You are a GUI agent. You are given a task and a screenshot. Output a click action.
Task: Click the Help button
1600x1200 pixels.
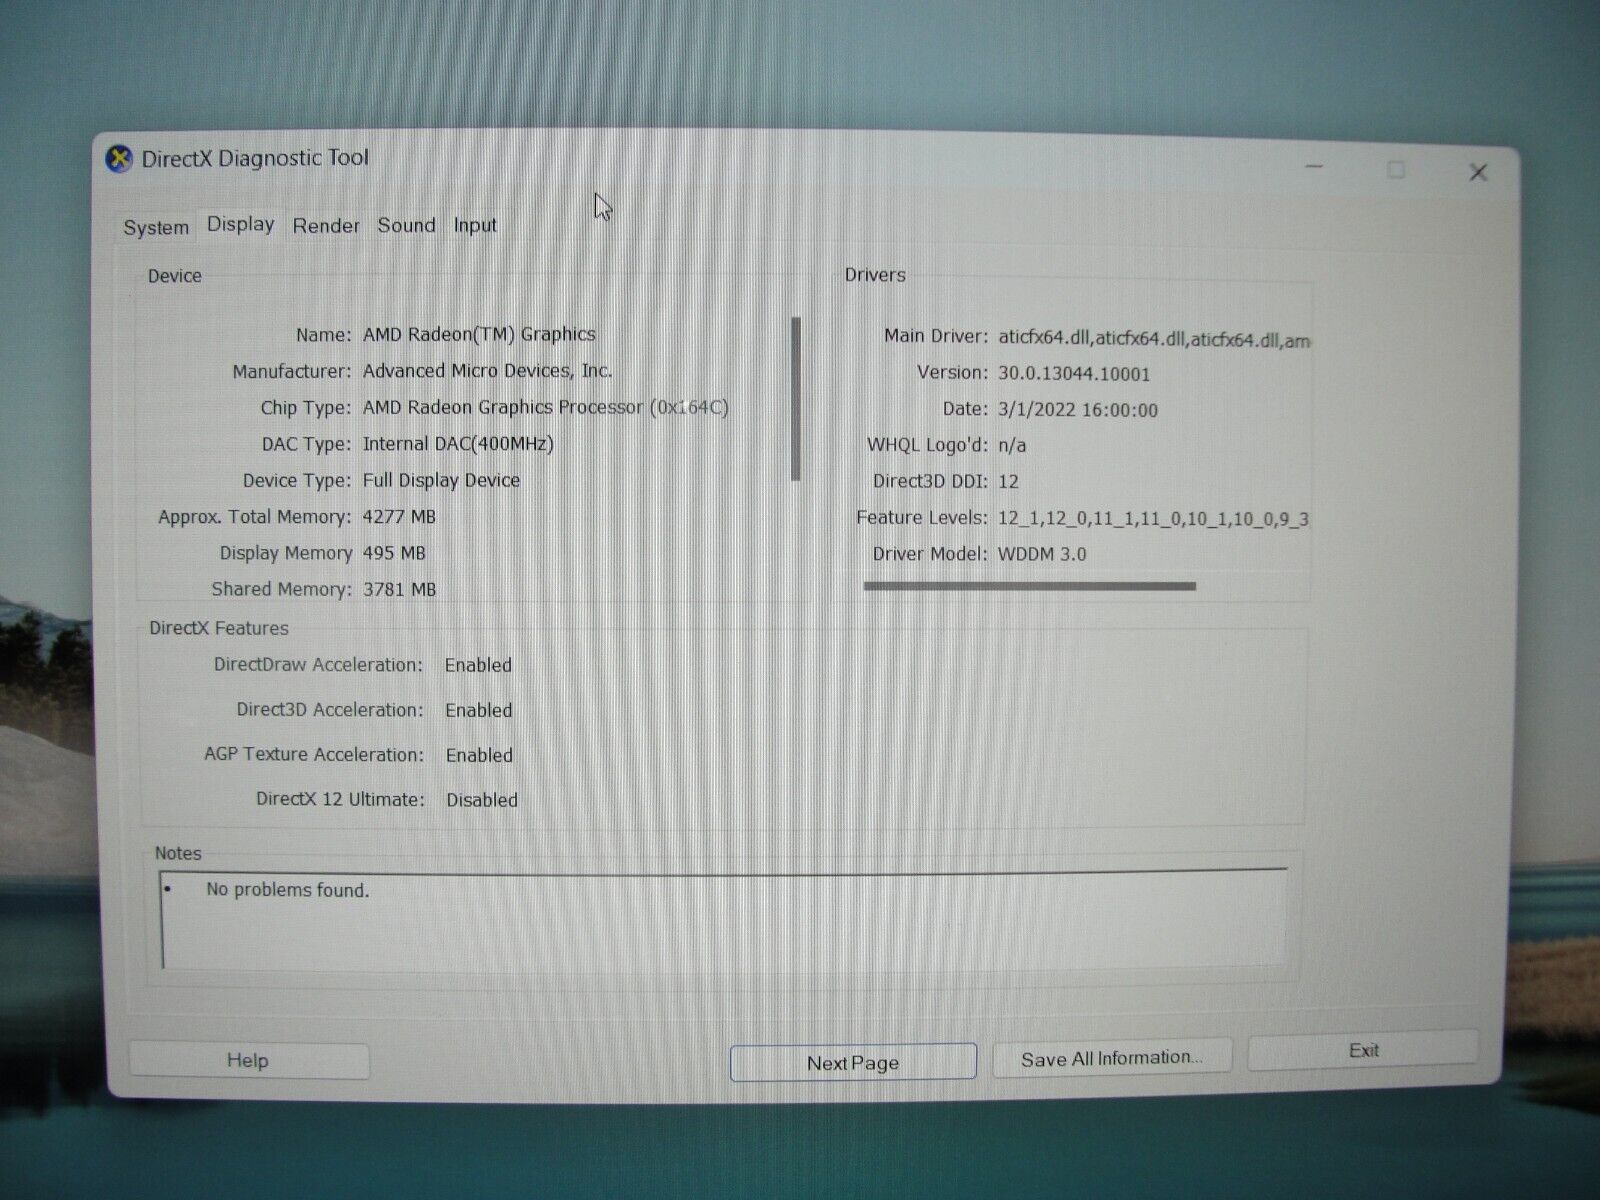click(249, 1060)
